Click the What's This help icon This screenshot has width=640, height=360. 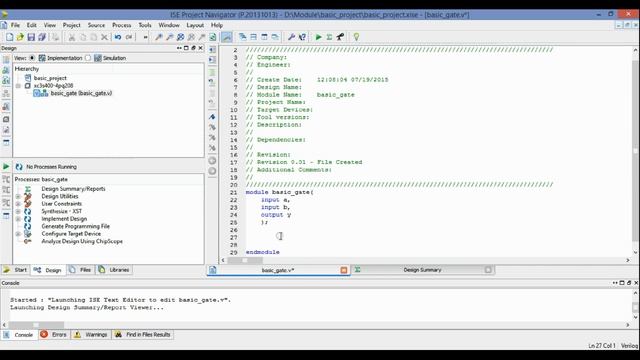(302, 37)
